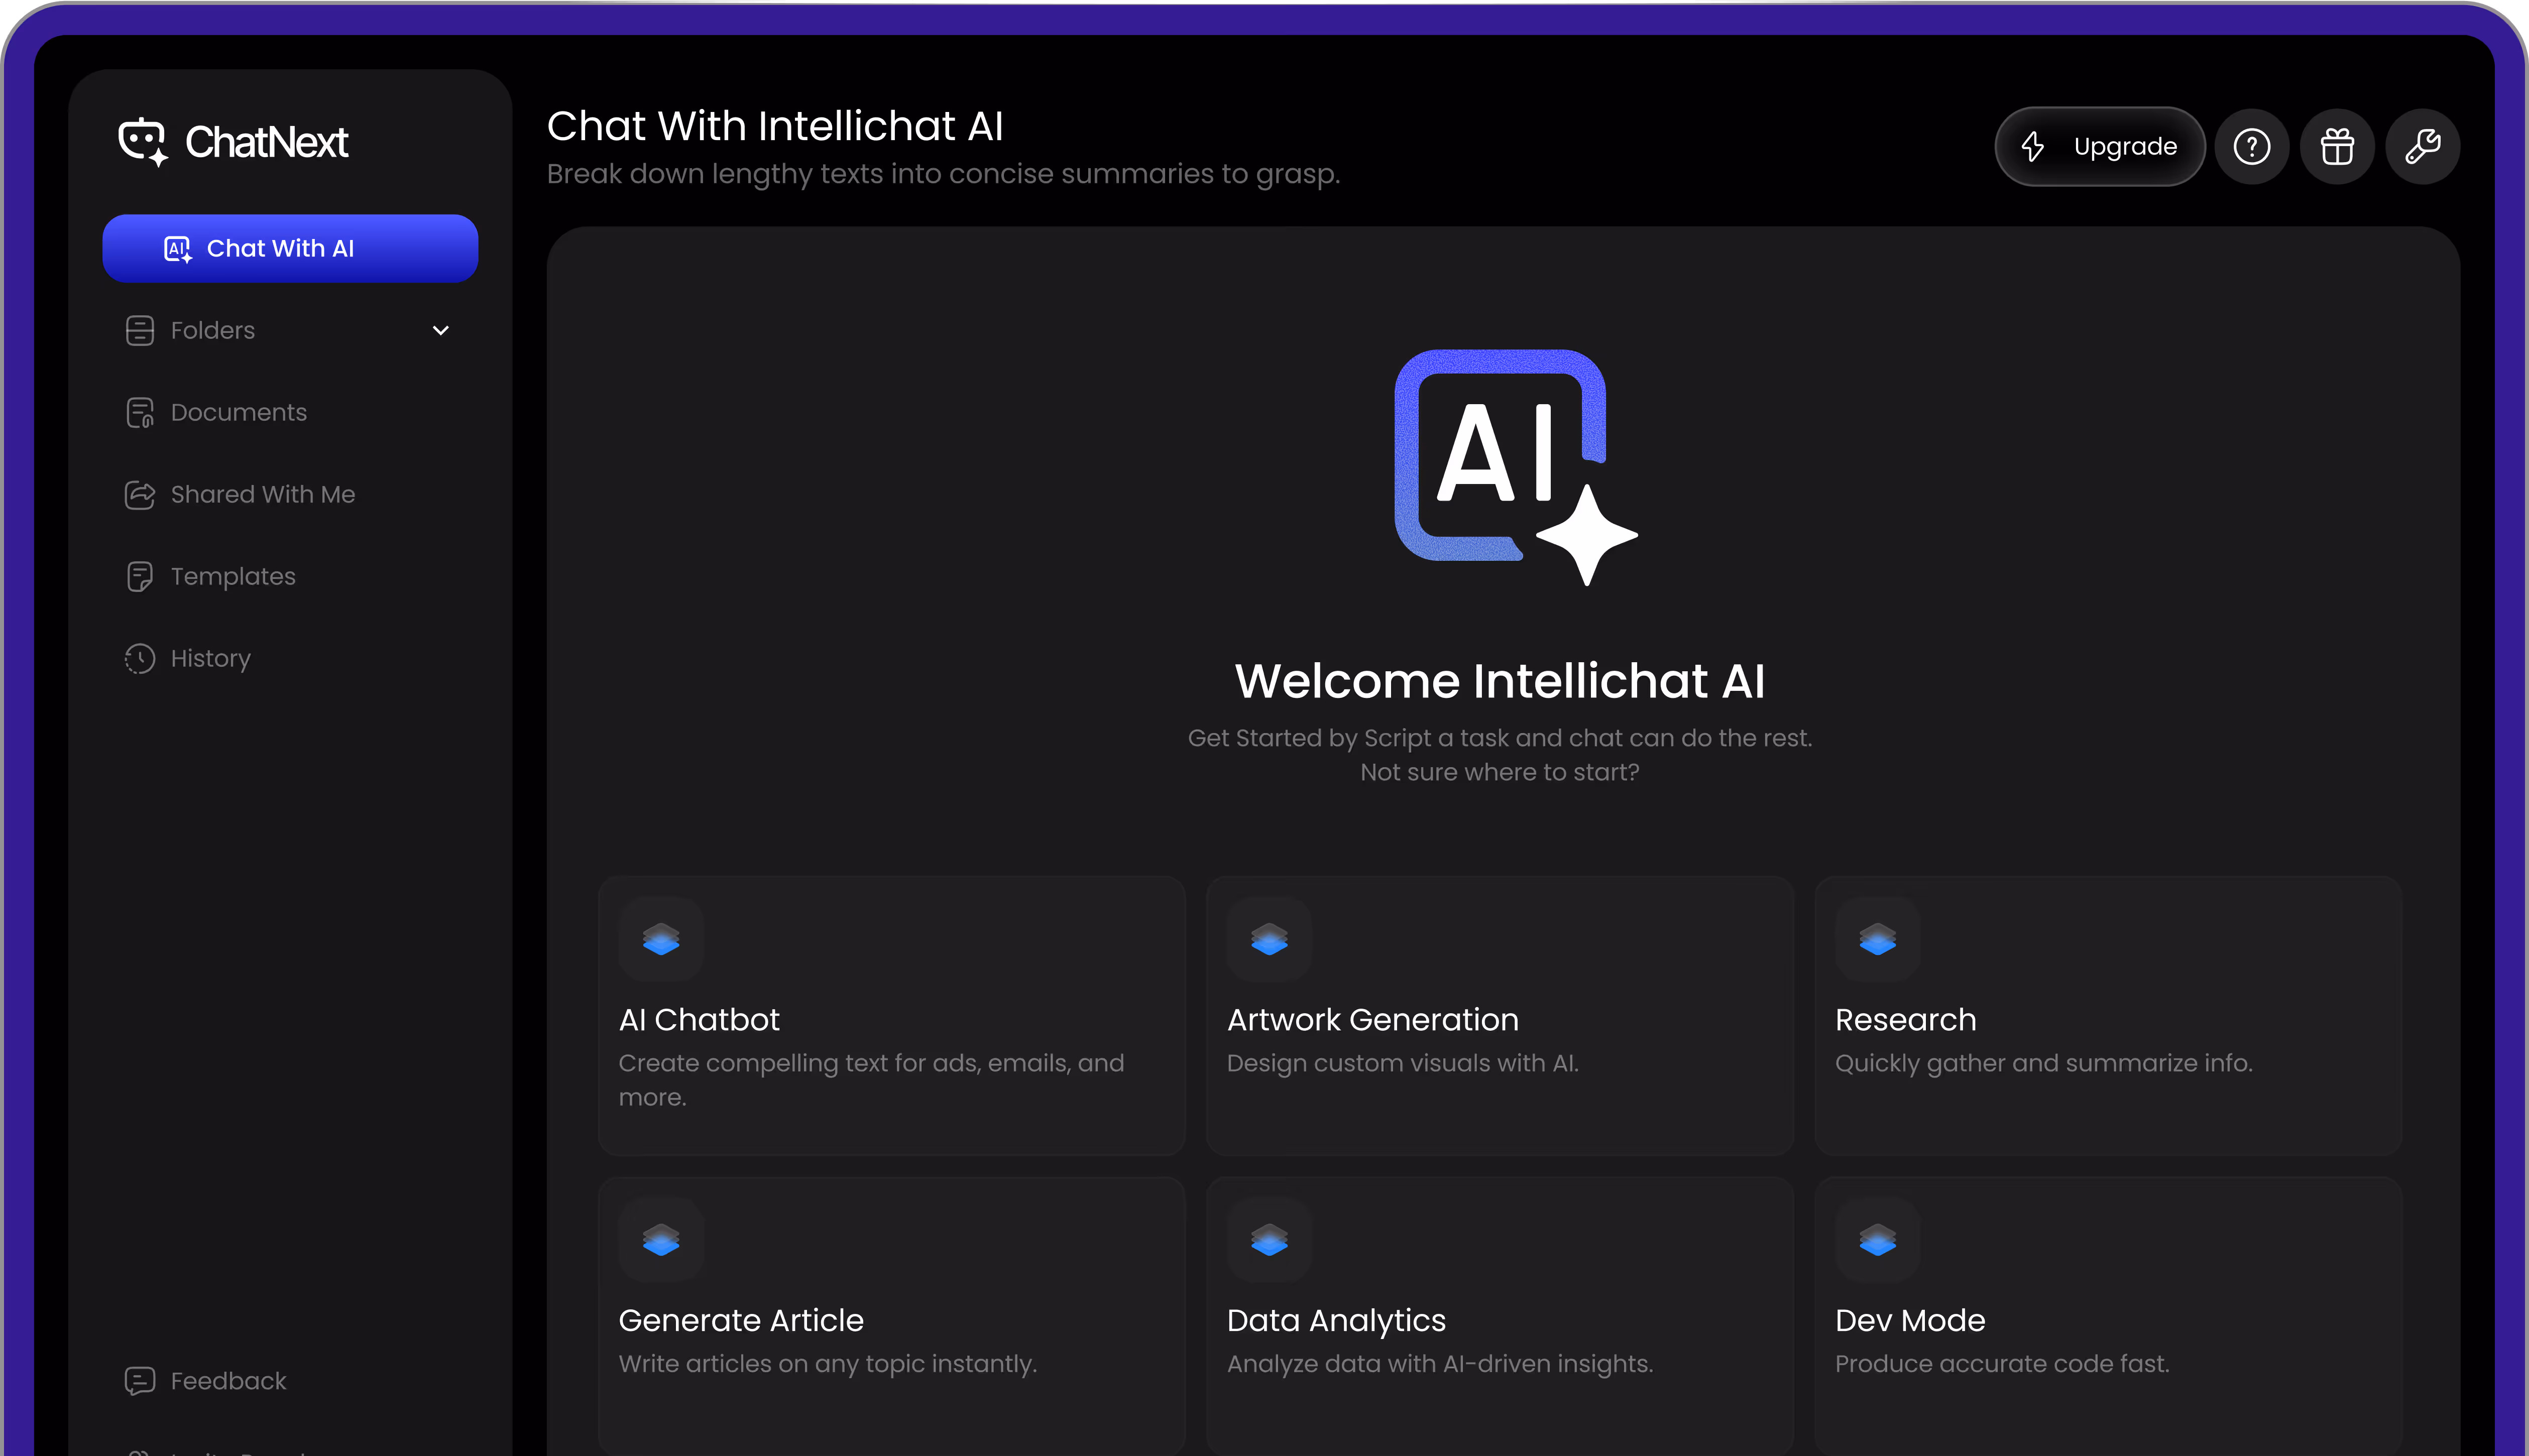The width and height of the screenshot is (2529, 1456).
Task: Select Chat With AI in sidebar
Action: pos(290,248)
